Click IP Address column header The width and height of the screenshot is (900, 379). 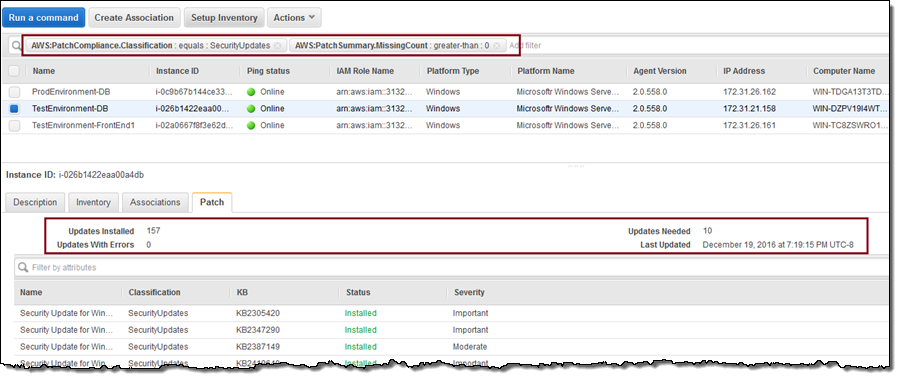pos(744,71)
